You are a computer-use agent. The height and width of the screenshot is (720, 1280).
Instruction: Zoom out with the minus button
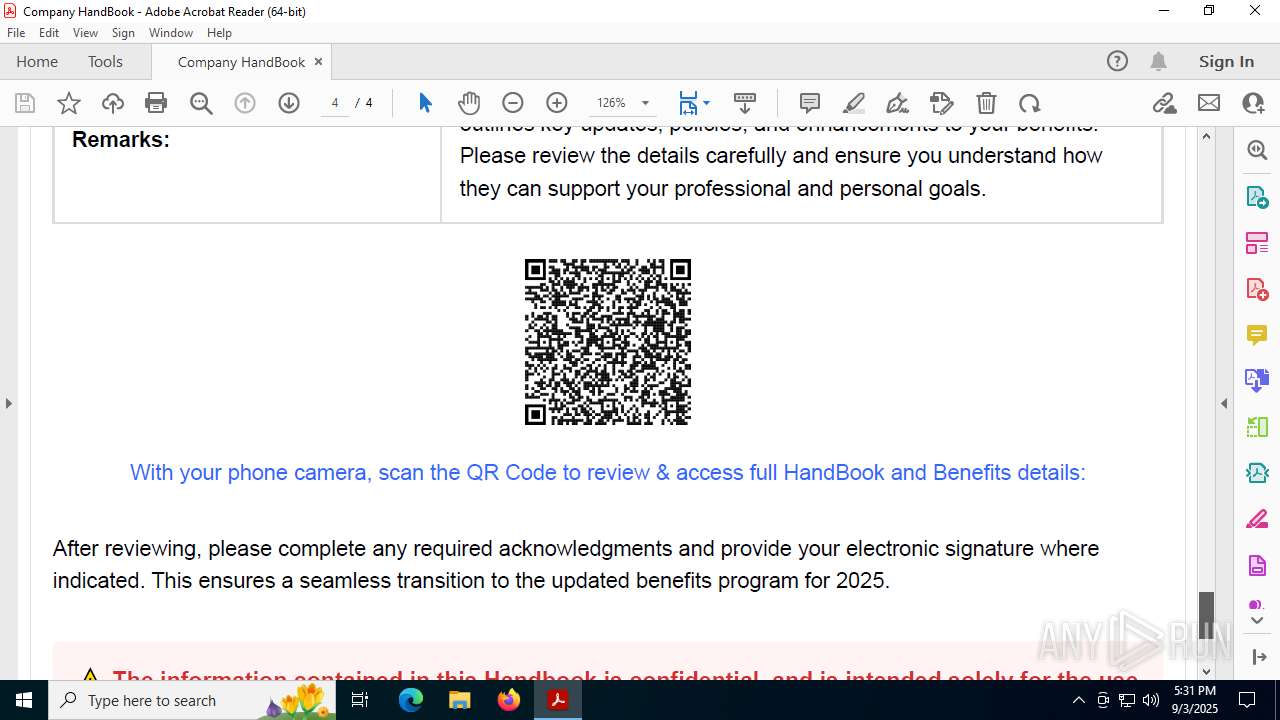click(513, 103)
